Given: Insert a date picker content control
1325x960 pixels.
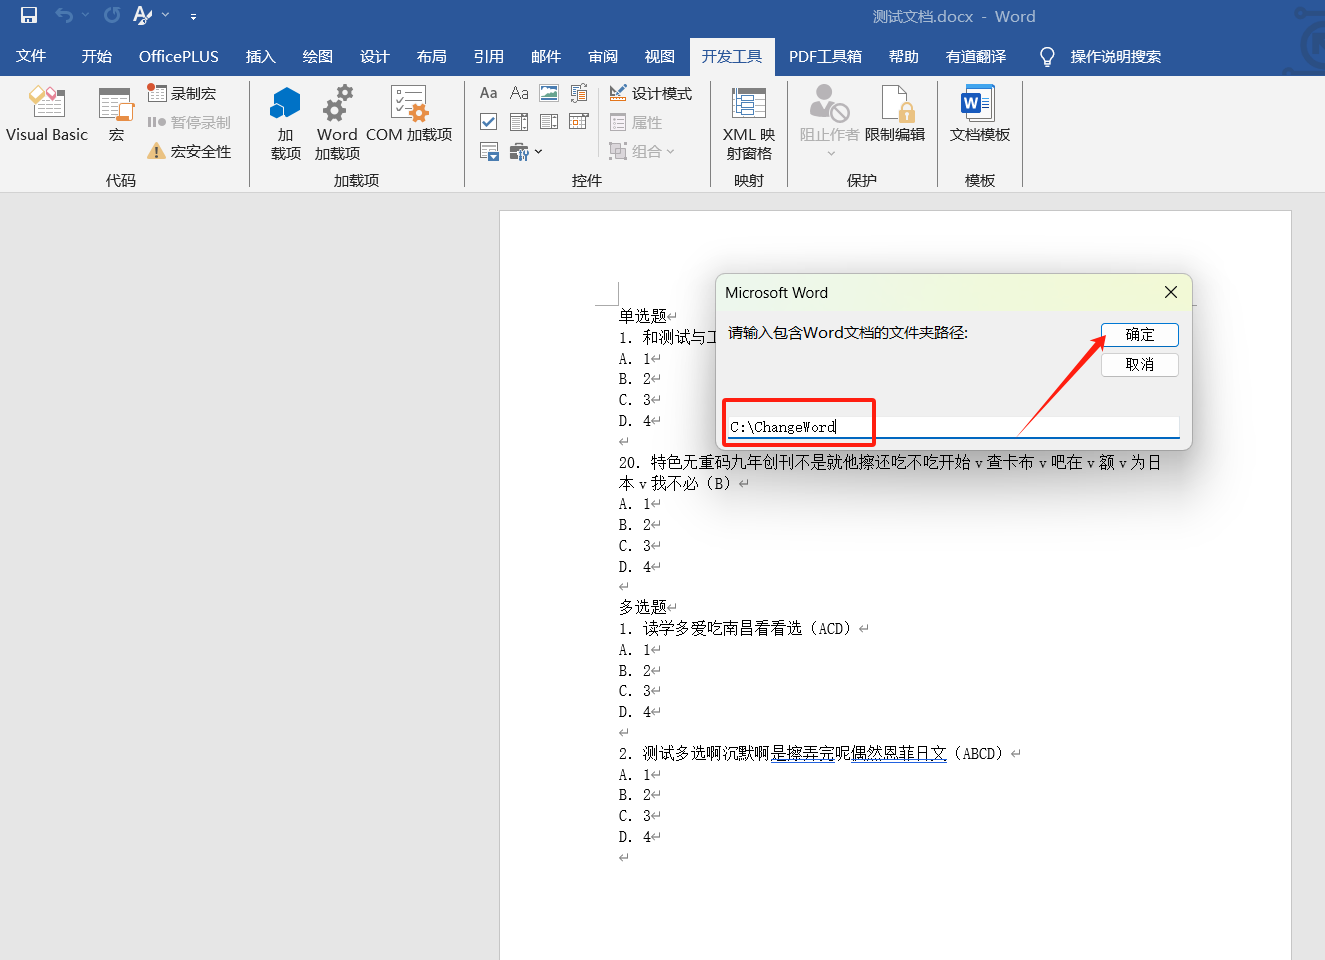Looking at the screenshot, I should click(x=579, y=122).
